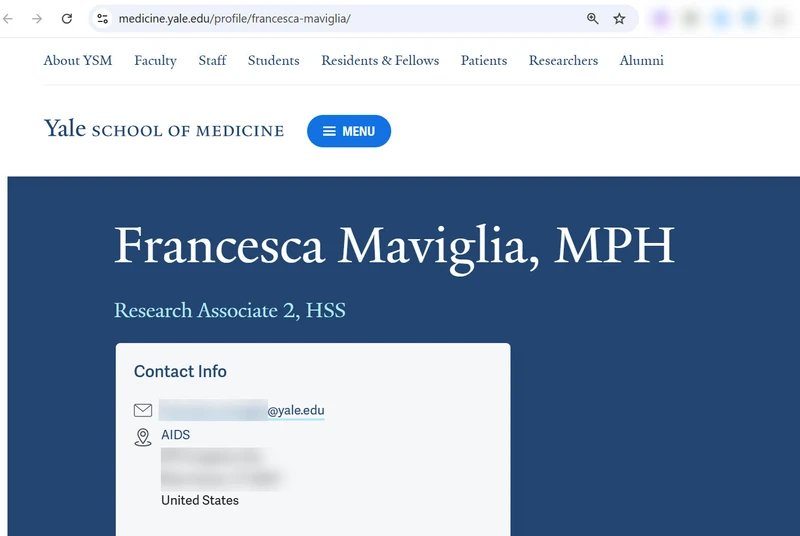The height and width of the screenshot is (536, 800).
Task: Click the envelope email icon
Action: click(x=143, y=410)
